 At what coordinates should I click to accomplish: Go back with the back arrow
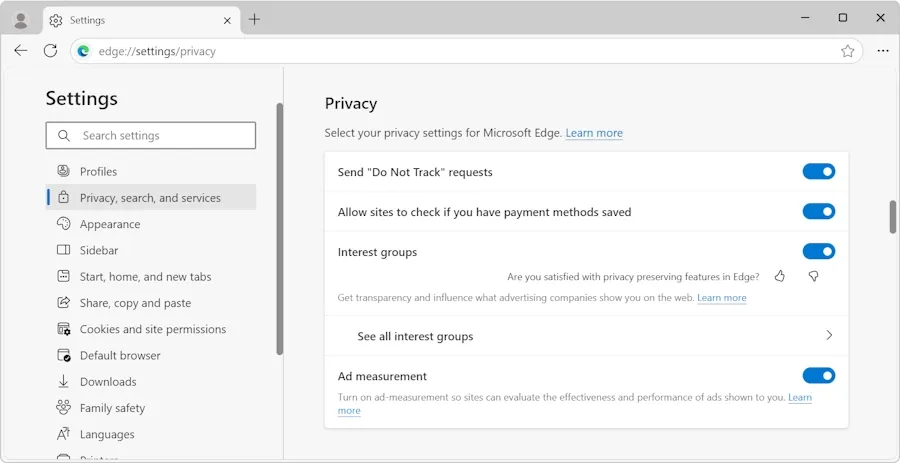point(21,51)
